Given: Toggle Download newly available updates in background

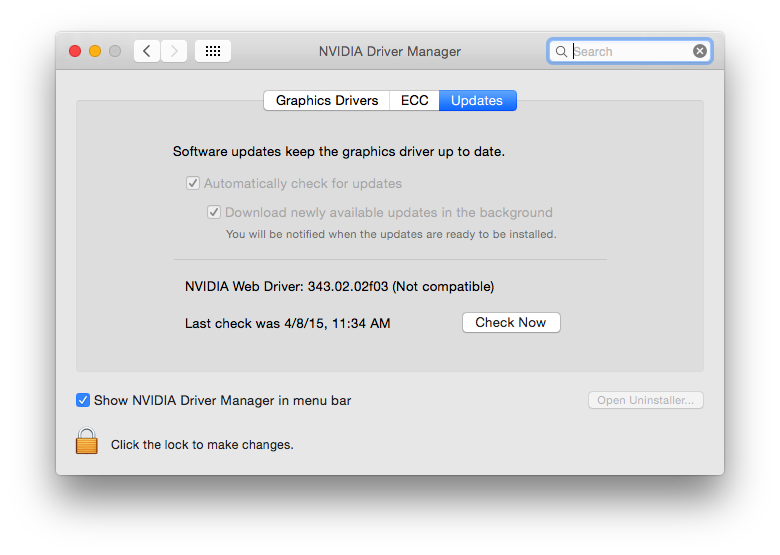Looking at the screenshot, I should 214,212.
